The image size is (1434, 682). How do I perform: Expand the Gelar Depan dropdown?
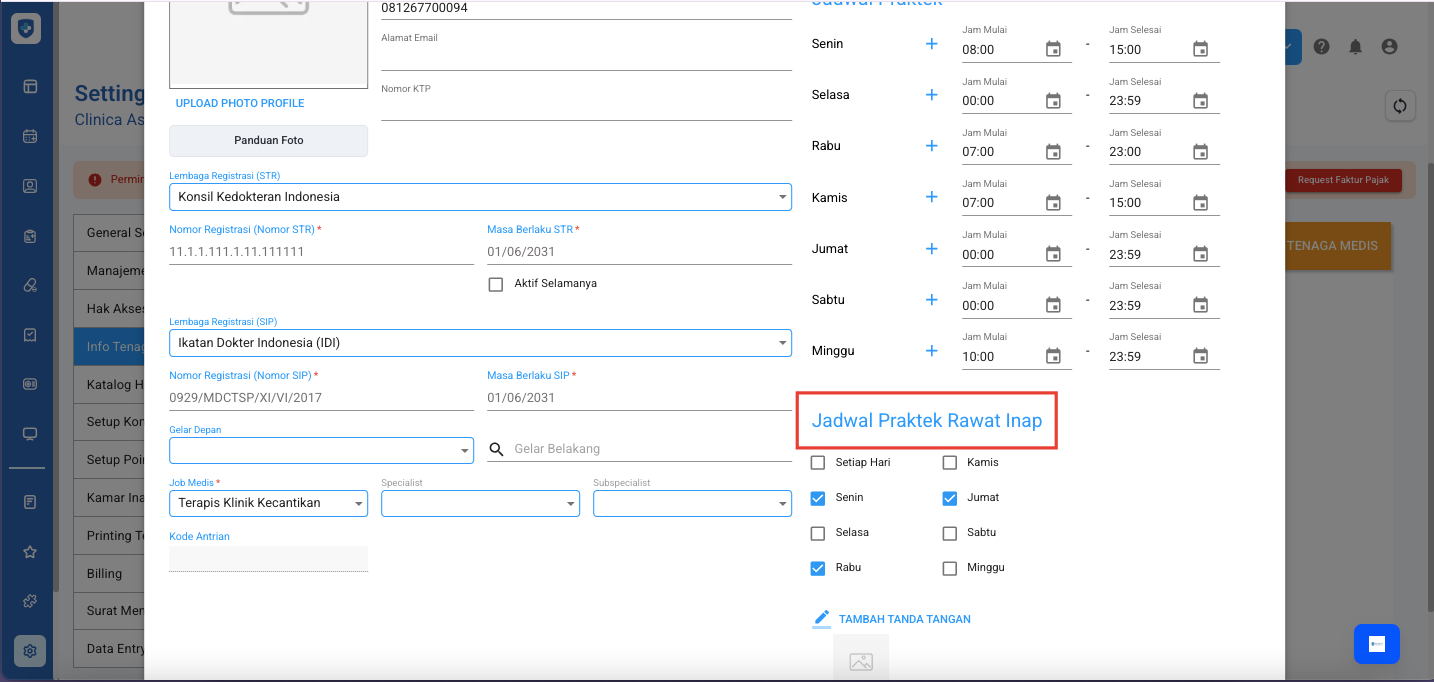pyautogui.click(x=320, y=451)
